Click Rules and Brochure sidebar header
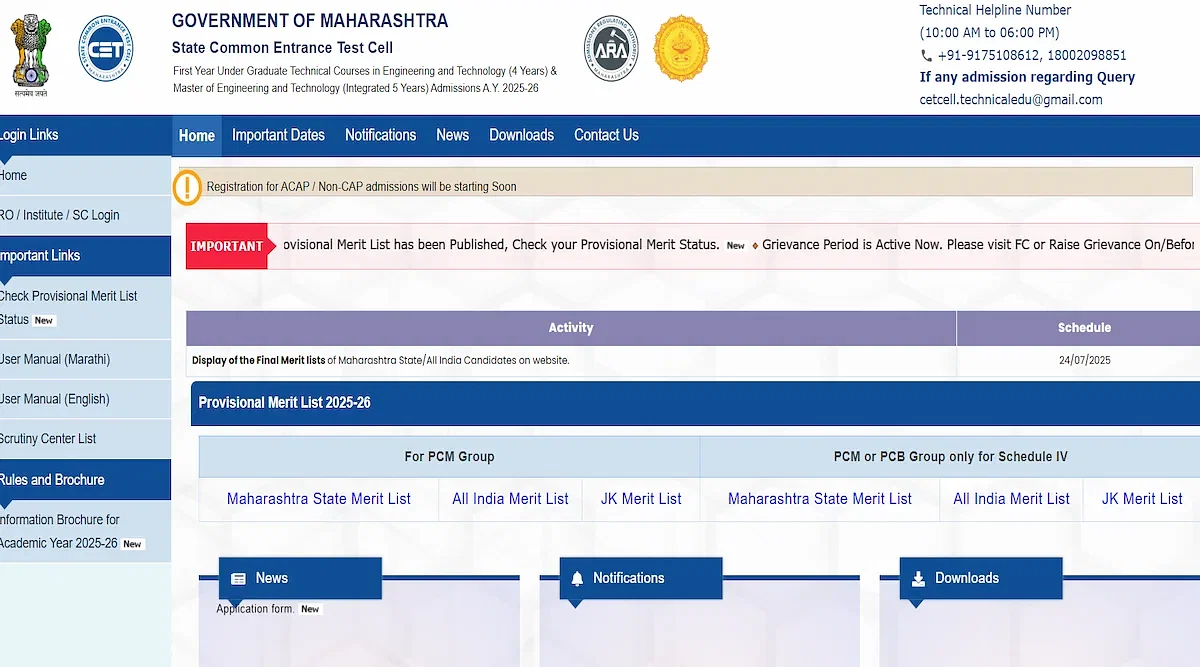 85,480
